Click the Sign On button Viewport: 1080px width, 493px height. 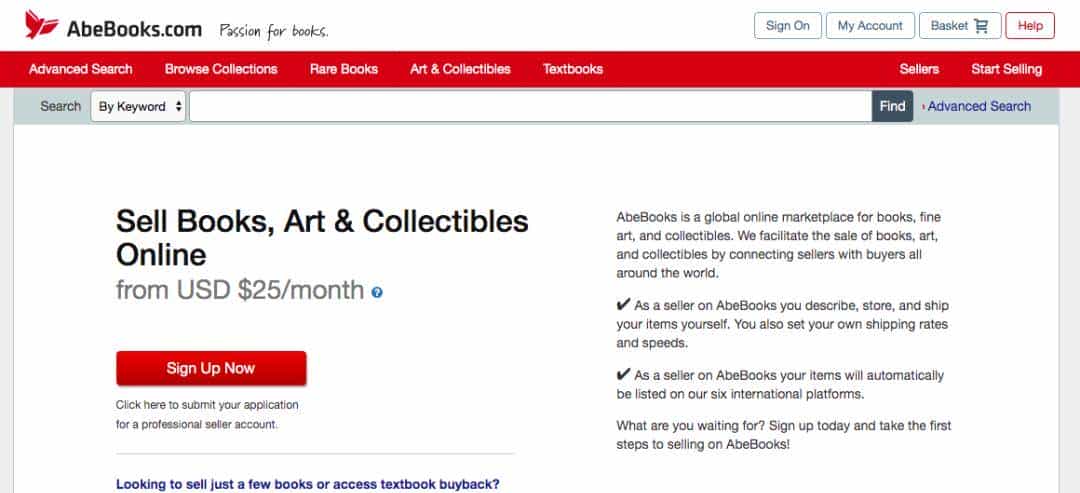pyautogui.click(x=788, y=26)
